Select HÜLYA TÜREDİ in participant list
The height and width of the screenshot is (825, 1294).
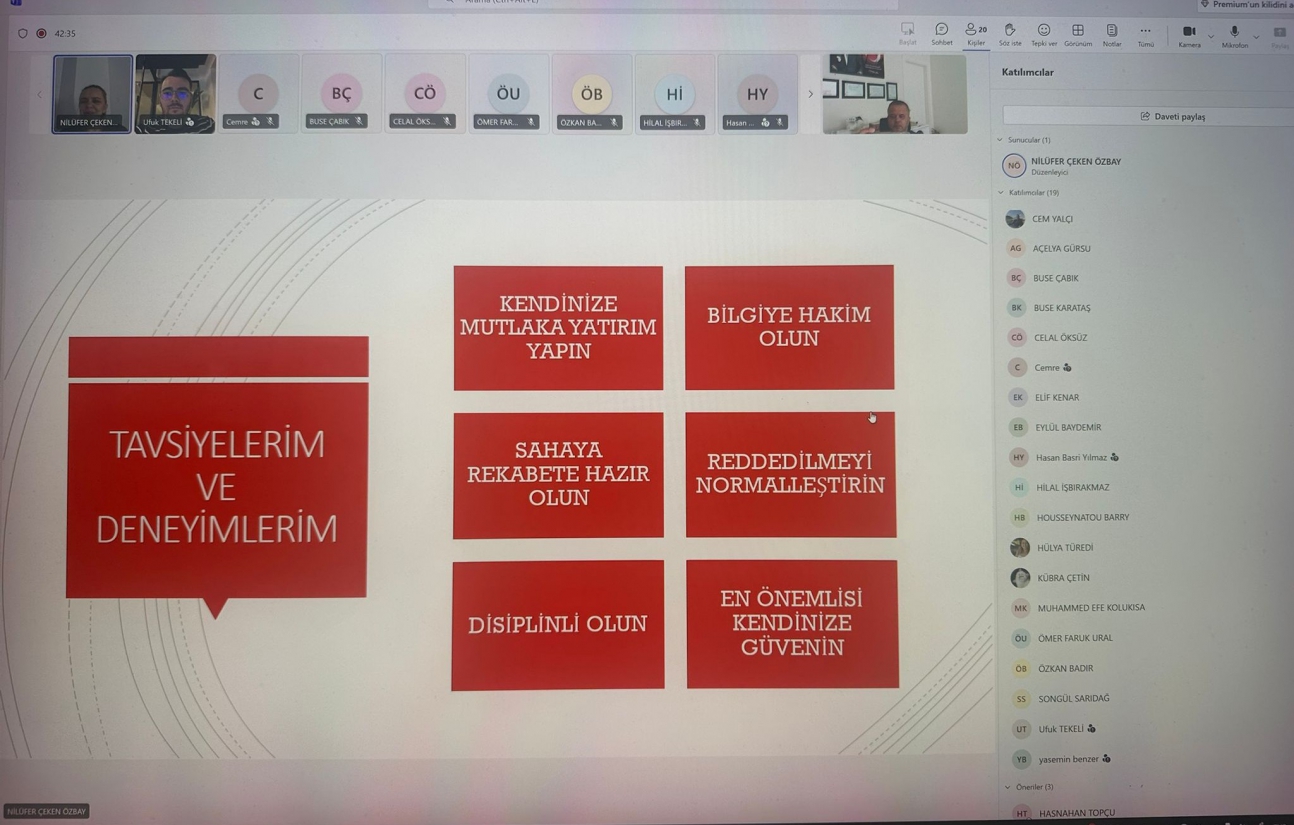click(1064, 548)
